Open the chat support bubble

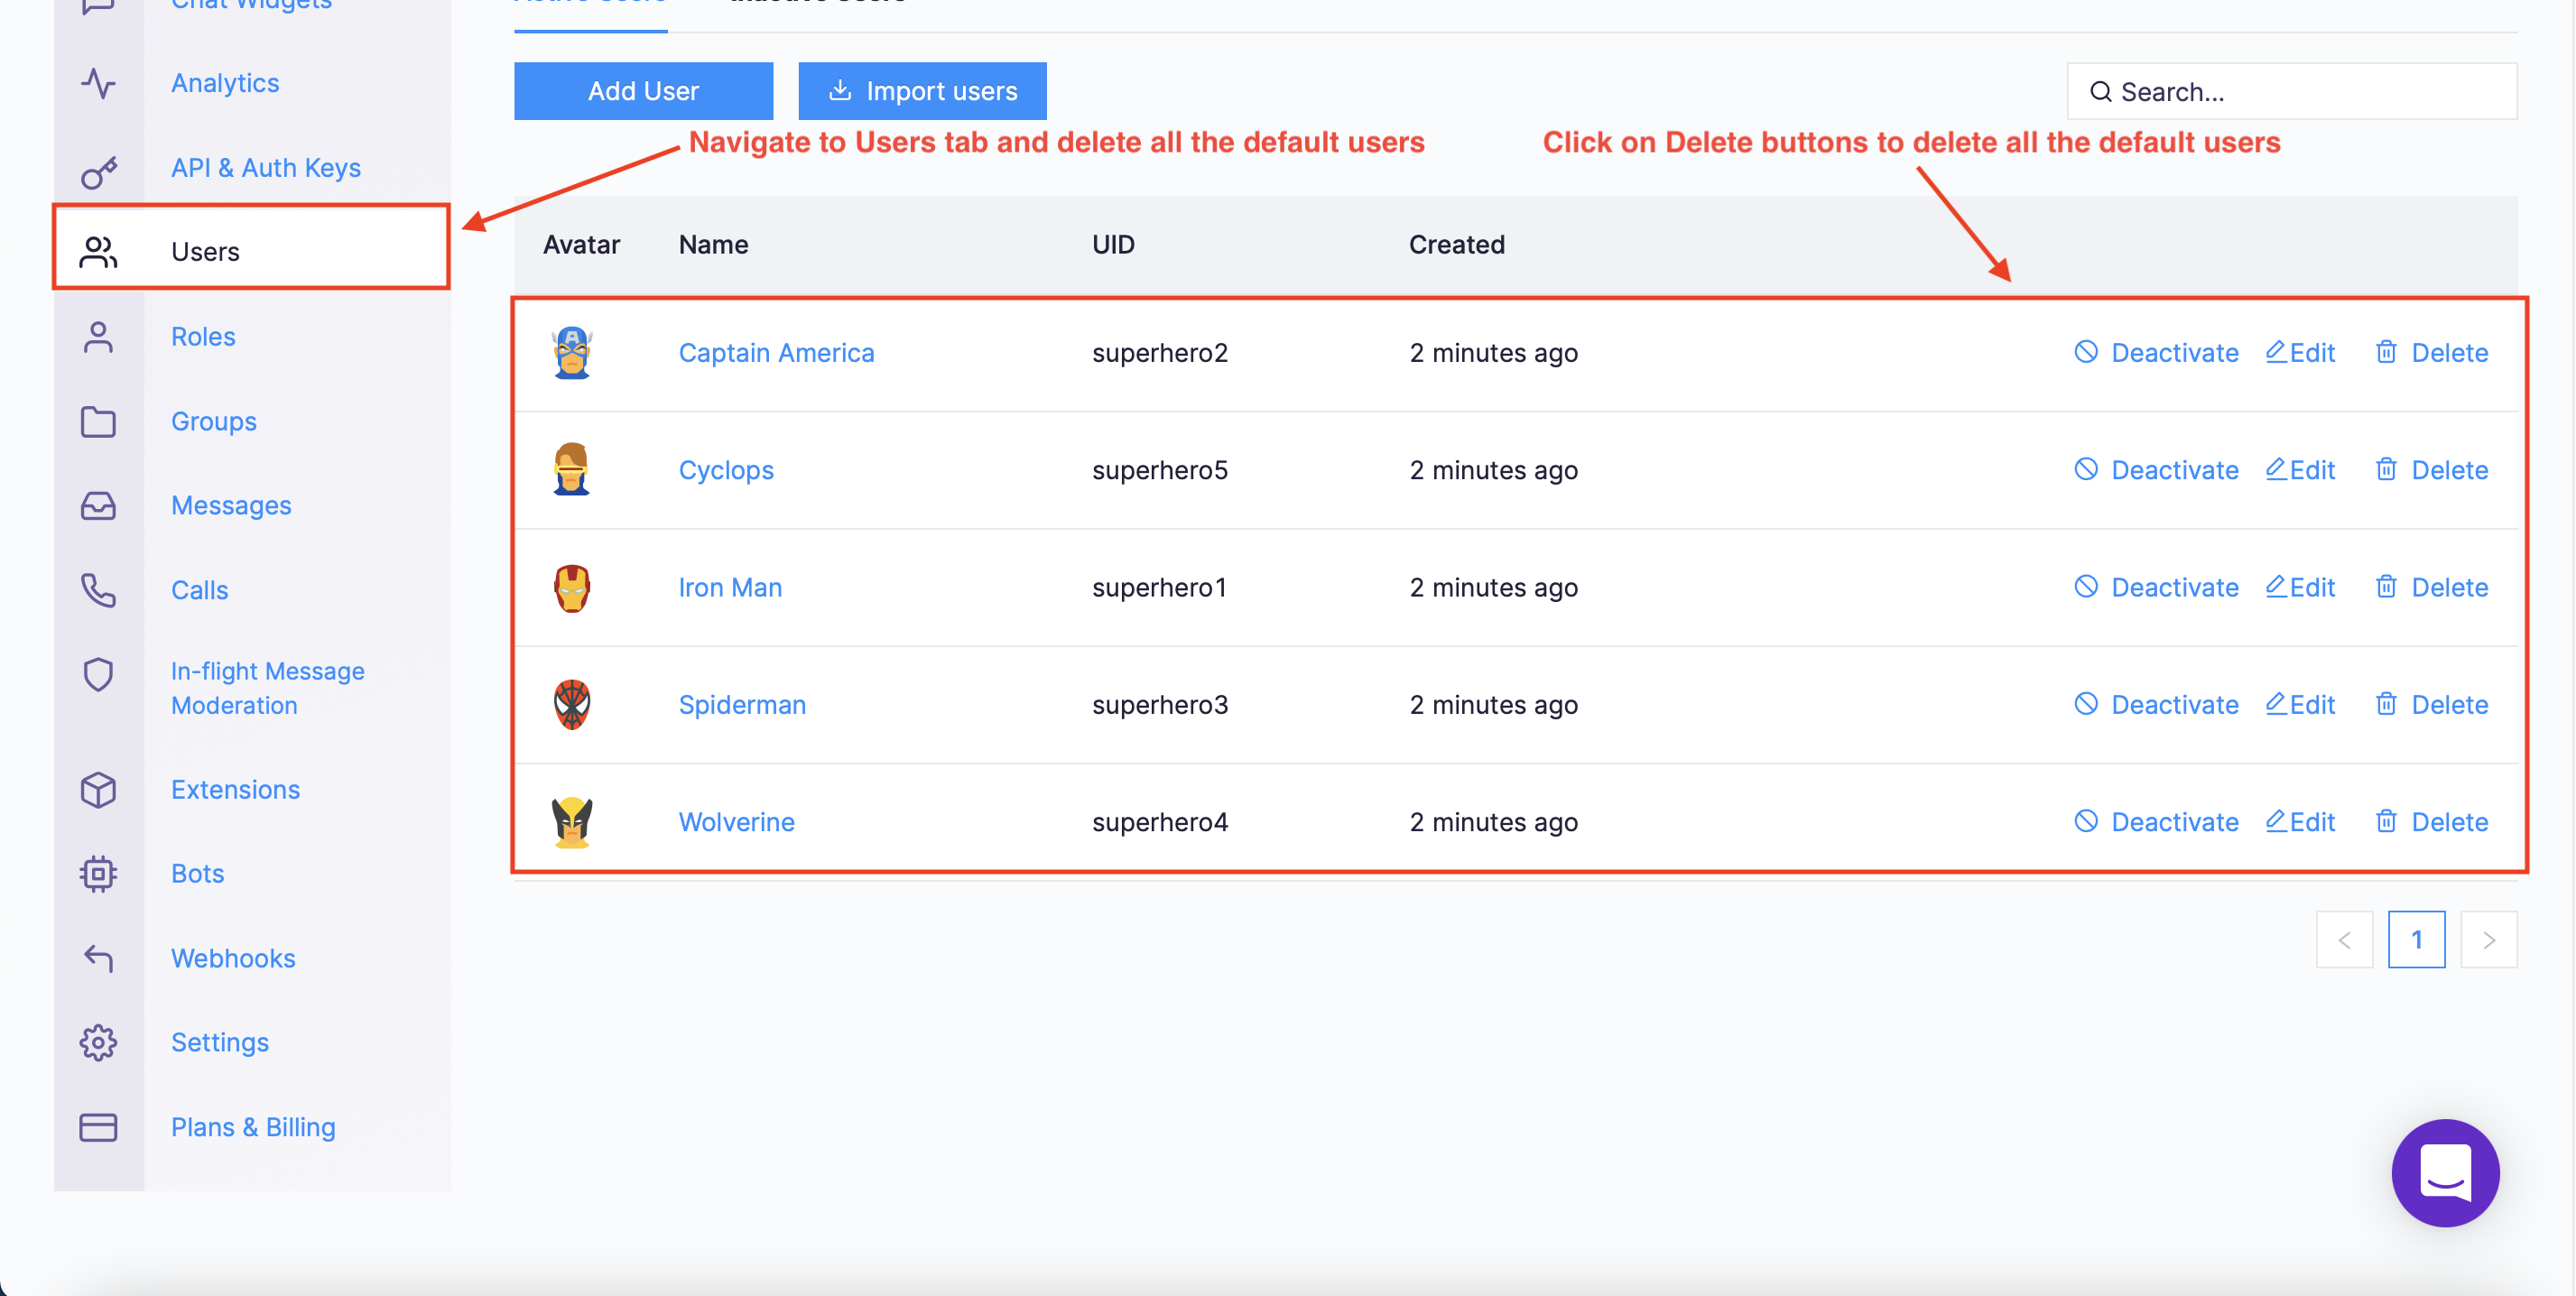pyautogui.click(x=2444, y=1172)
